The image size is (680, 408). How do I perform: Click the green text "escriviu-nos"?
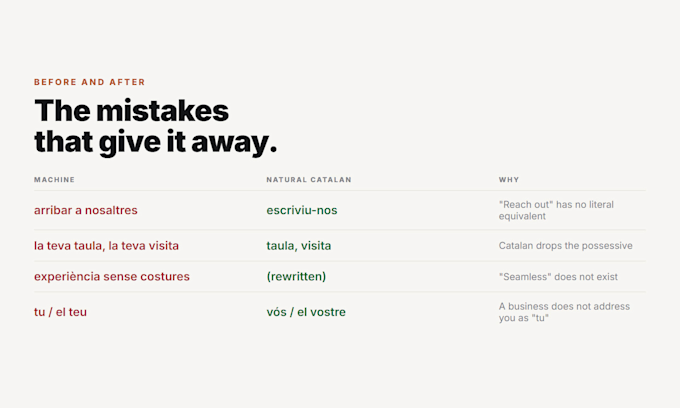302,210
